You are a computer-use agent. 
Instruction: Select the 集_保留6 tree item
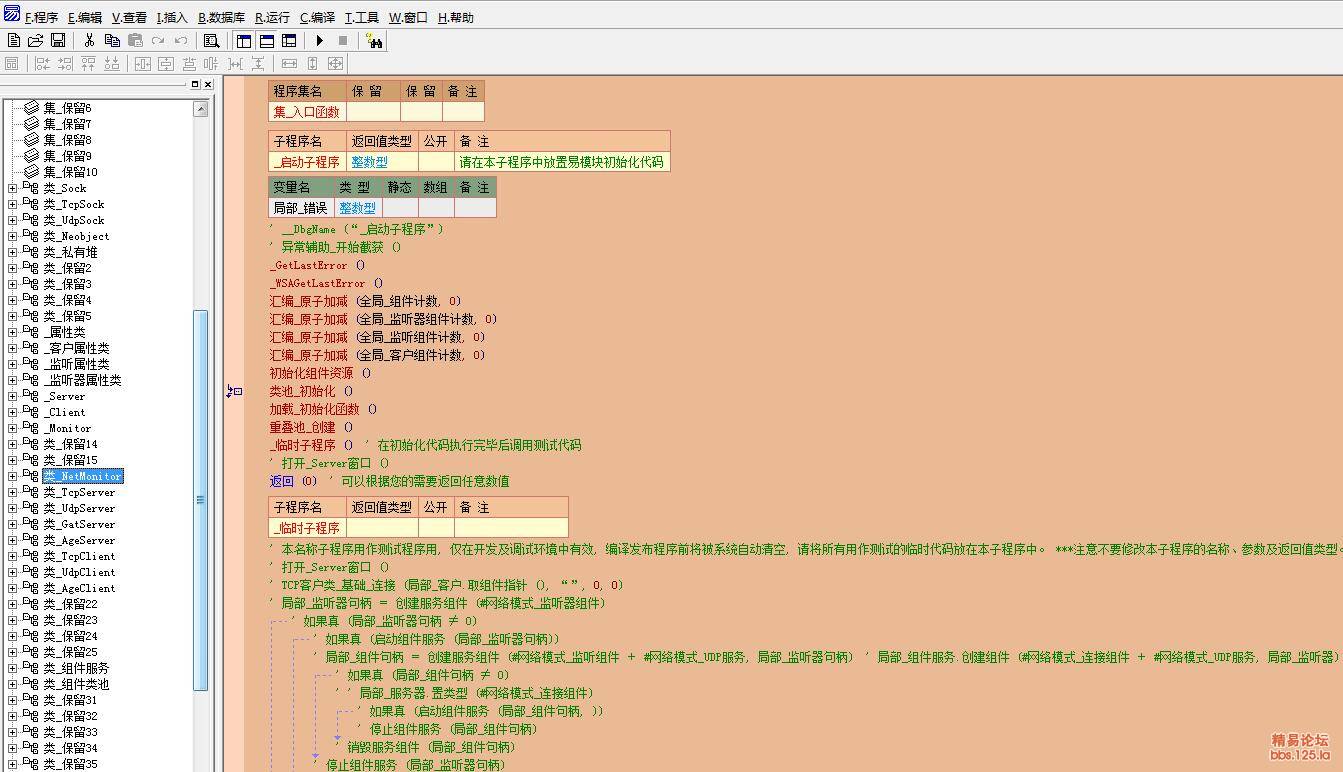(67, 108)
